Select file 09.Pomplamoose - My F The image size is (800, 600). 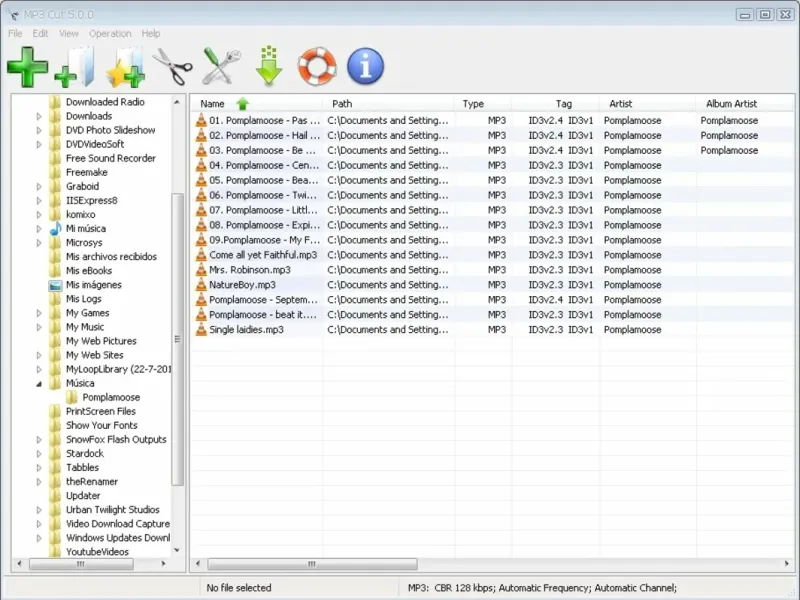265,240
